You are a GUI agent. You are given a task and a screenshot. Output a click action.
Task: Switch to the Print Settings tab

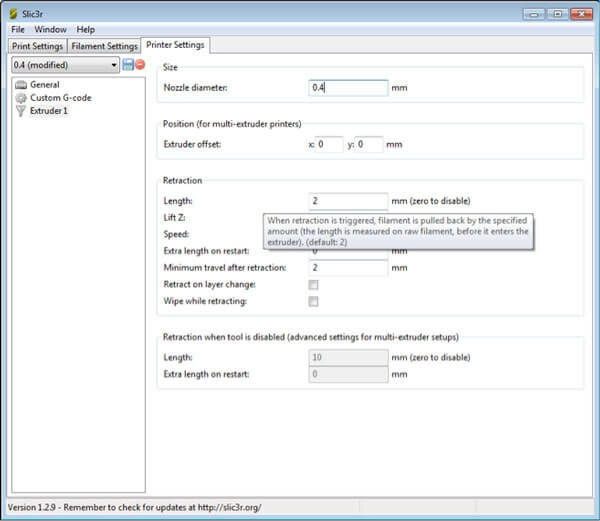(x=38, y=46)
